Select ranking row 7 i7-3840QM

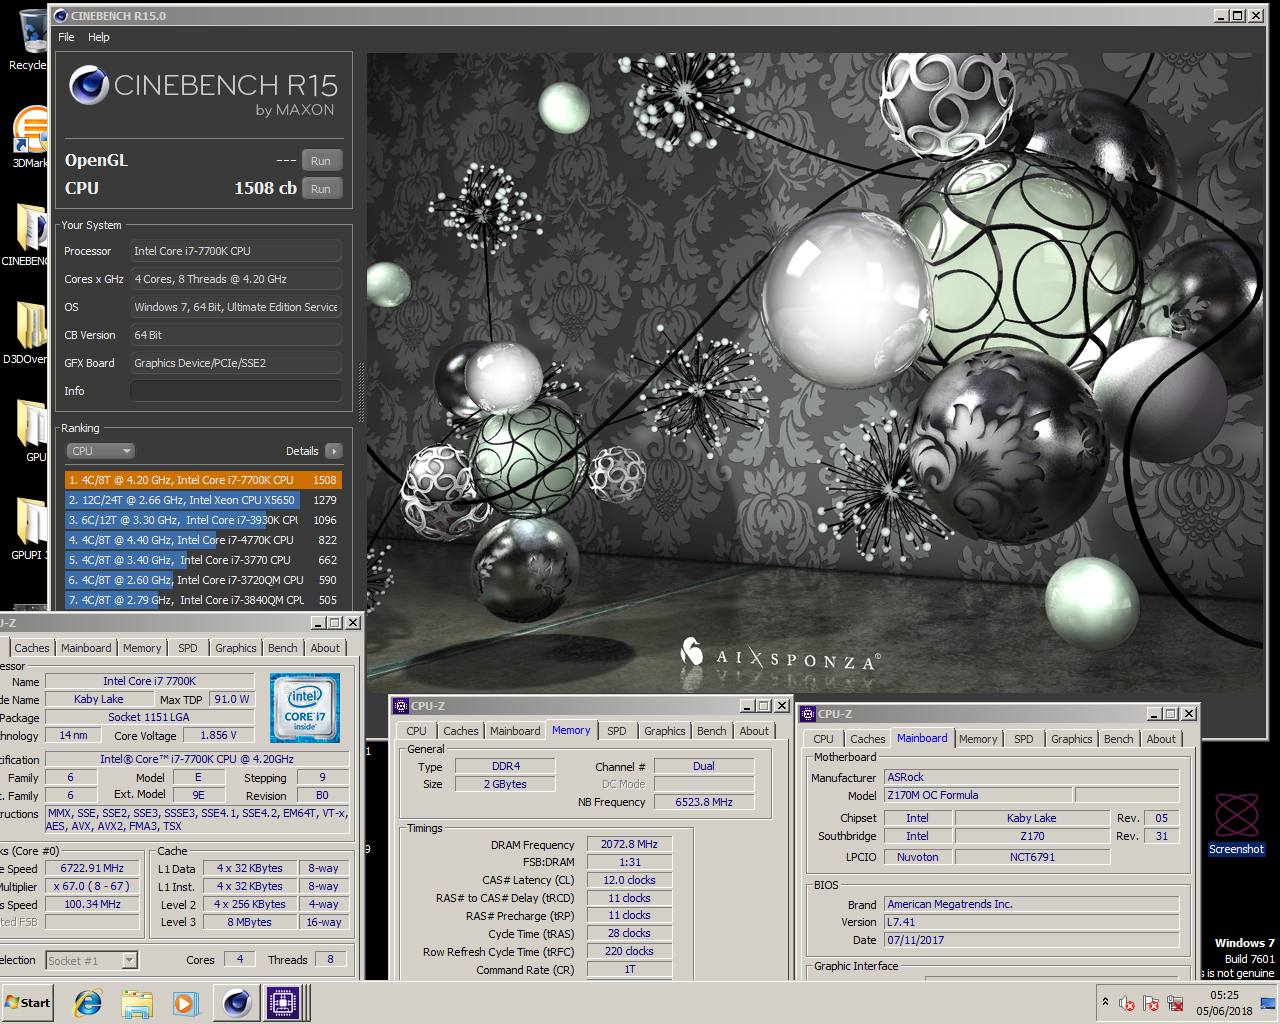203,600
